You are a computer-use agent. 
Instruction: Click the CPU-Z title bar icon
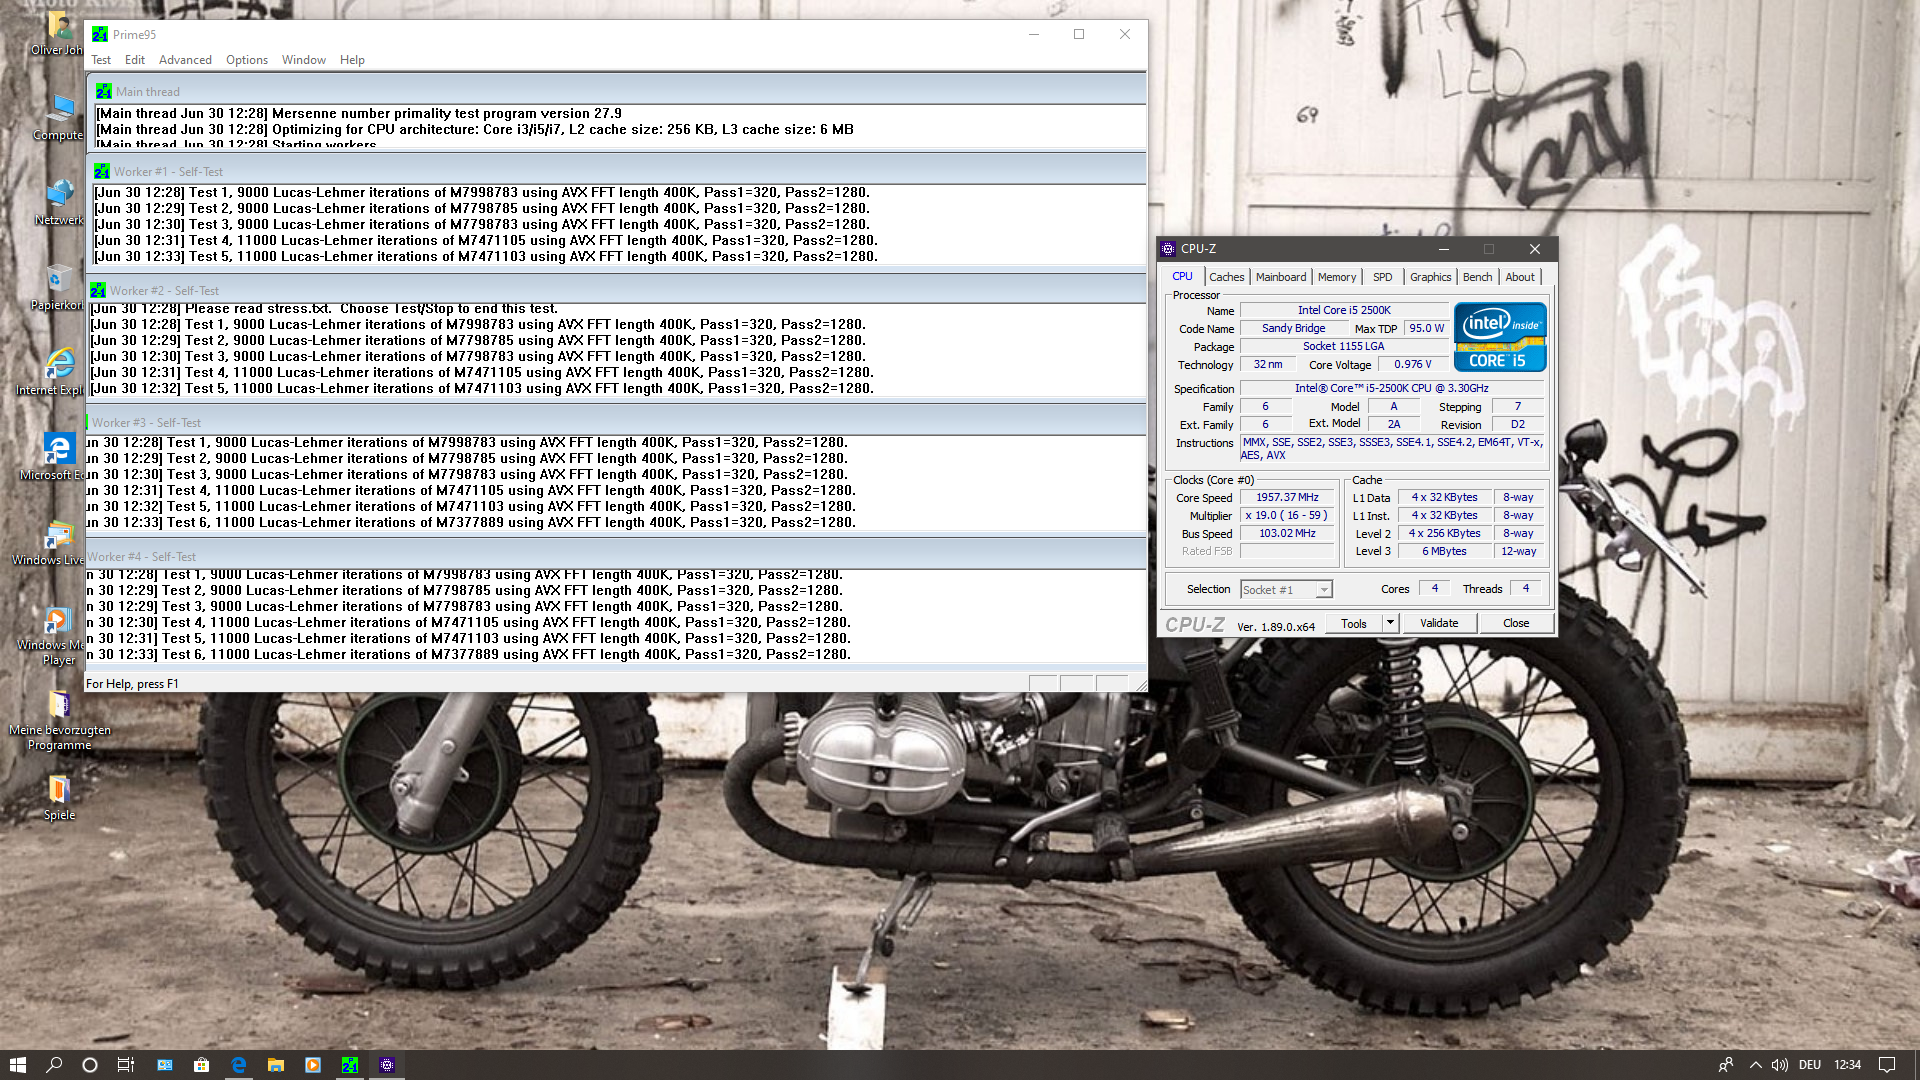(1168, 249)
